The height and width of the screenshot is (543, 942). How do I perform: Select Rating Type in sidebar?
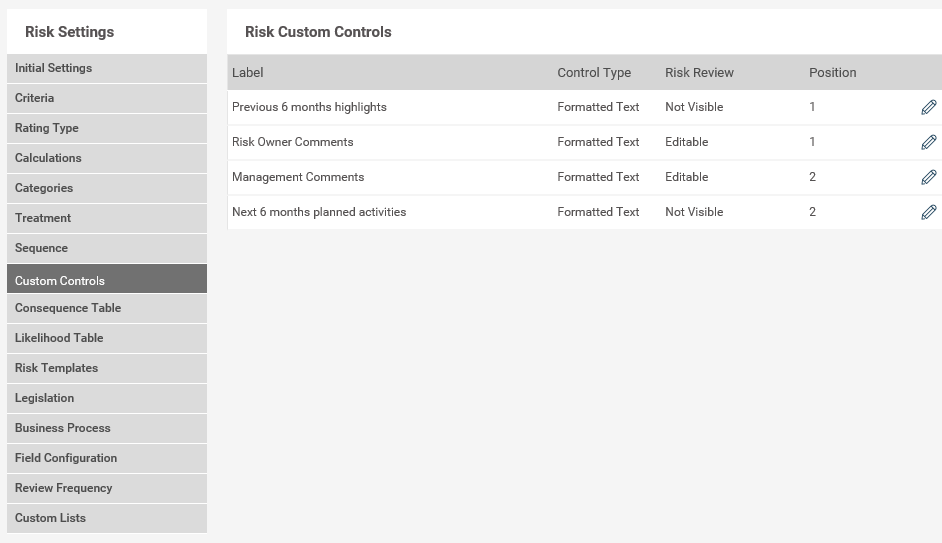pyautogui.click(x=107, y=129)
